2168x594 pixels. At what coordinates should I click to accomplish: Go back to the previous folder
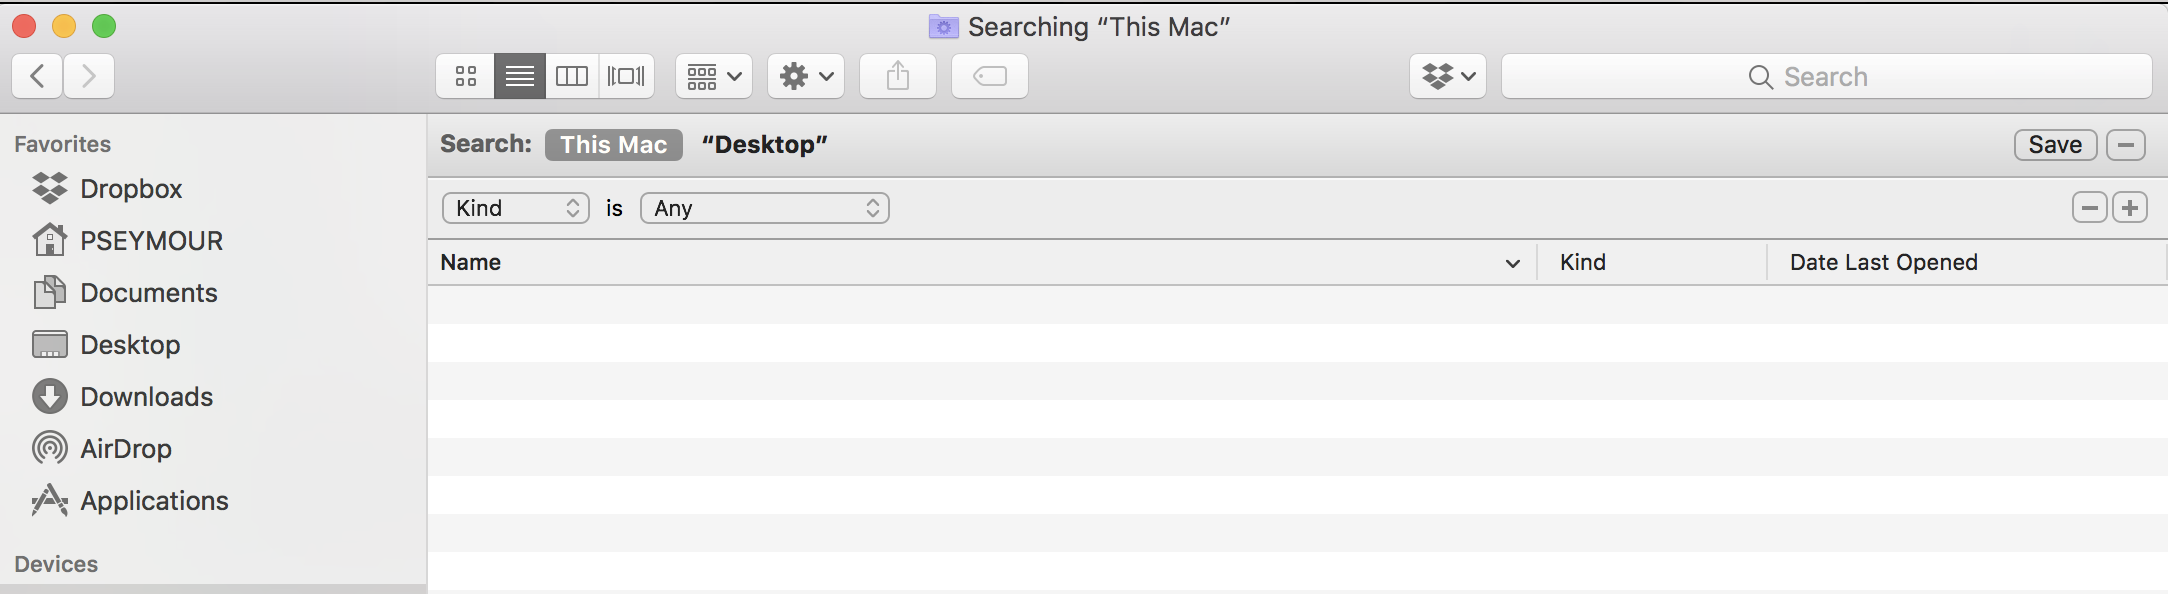click(38, 76)
